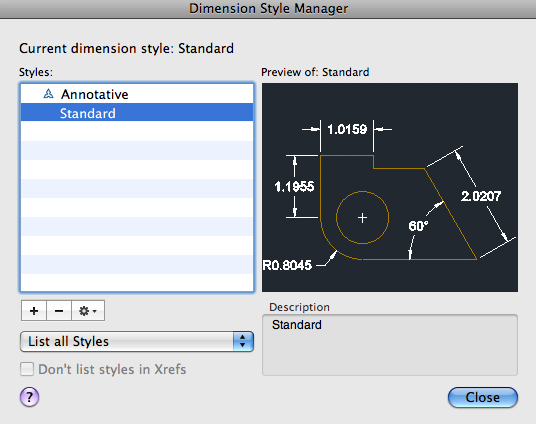Click the plus icon to add a style
The height and width of the screenshot is (424, 536).
coord(34,311)
